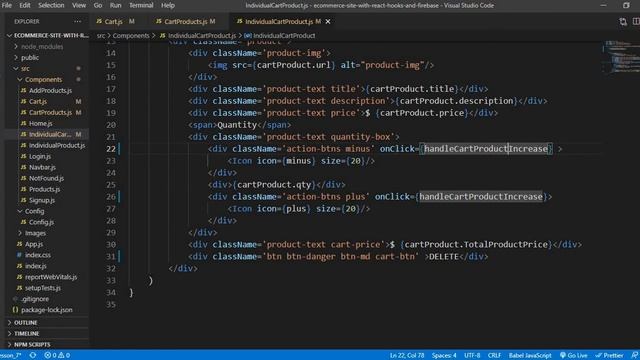Click DELETE text on line 31
The height and width of the screenshot is (360, 640).
click(x=444, y=257)
